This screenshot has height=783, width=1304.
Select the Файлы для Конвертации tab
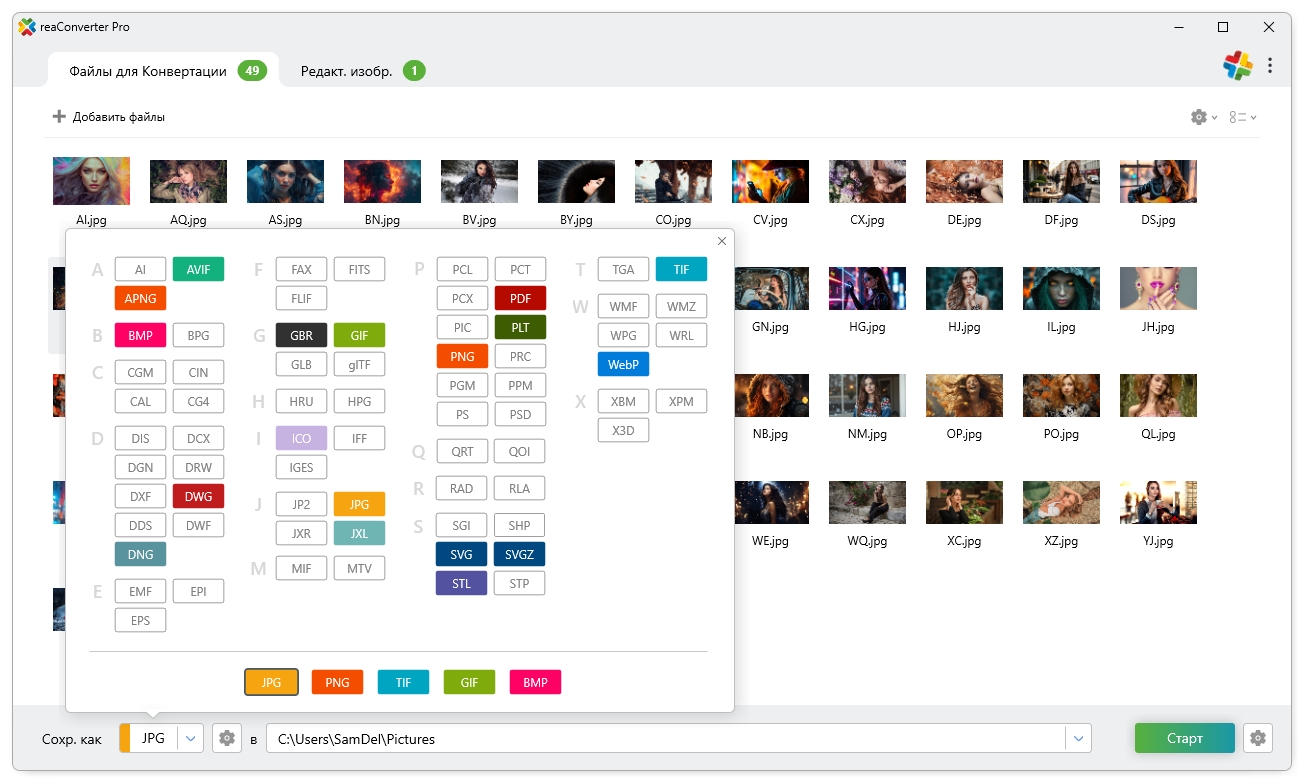[148, 71]
